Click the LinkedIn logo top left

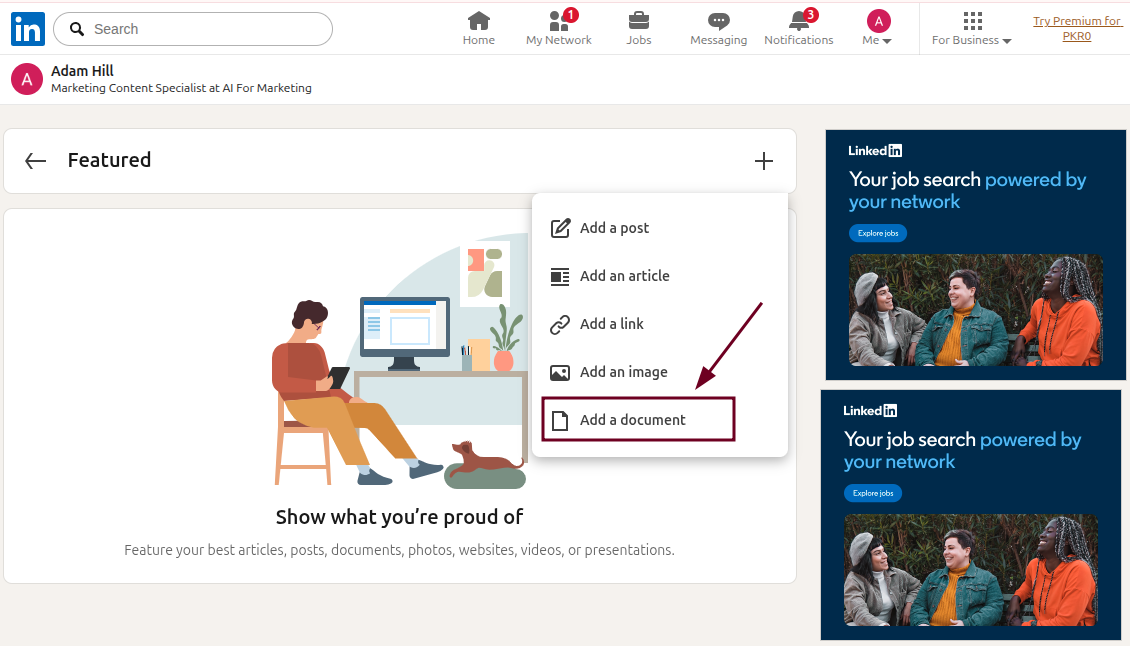pyautogui.click(x=27, y=28)
